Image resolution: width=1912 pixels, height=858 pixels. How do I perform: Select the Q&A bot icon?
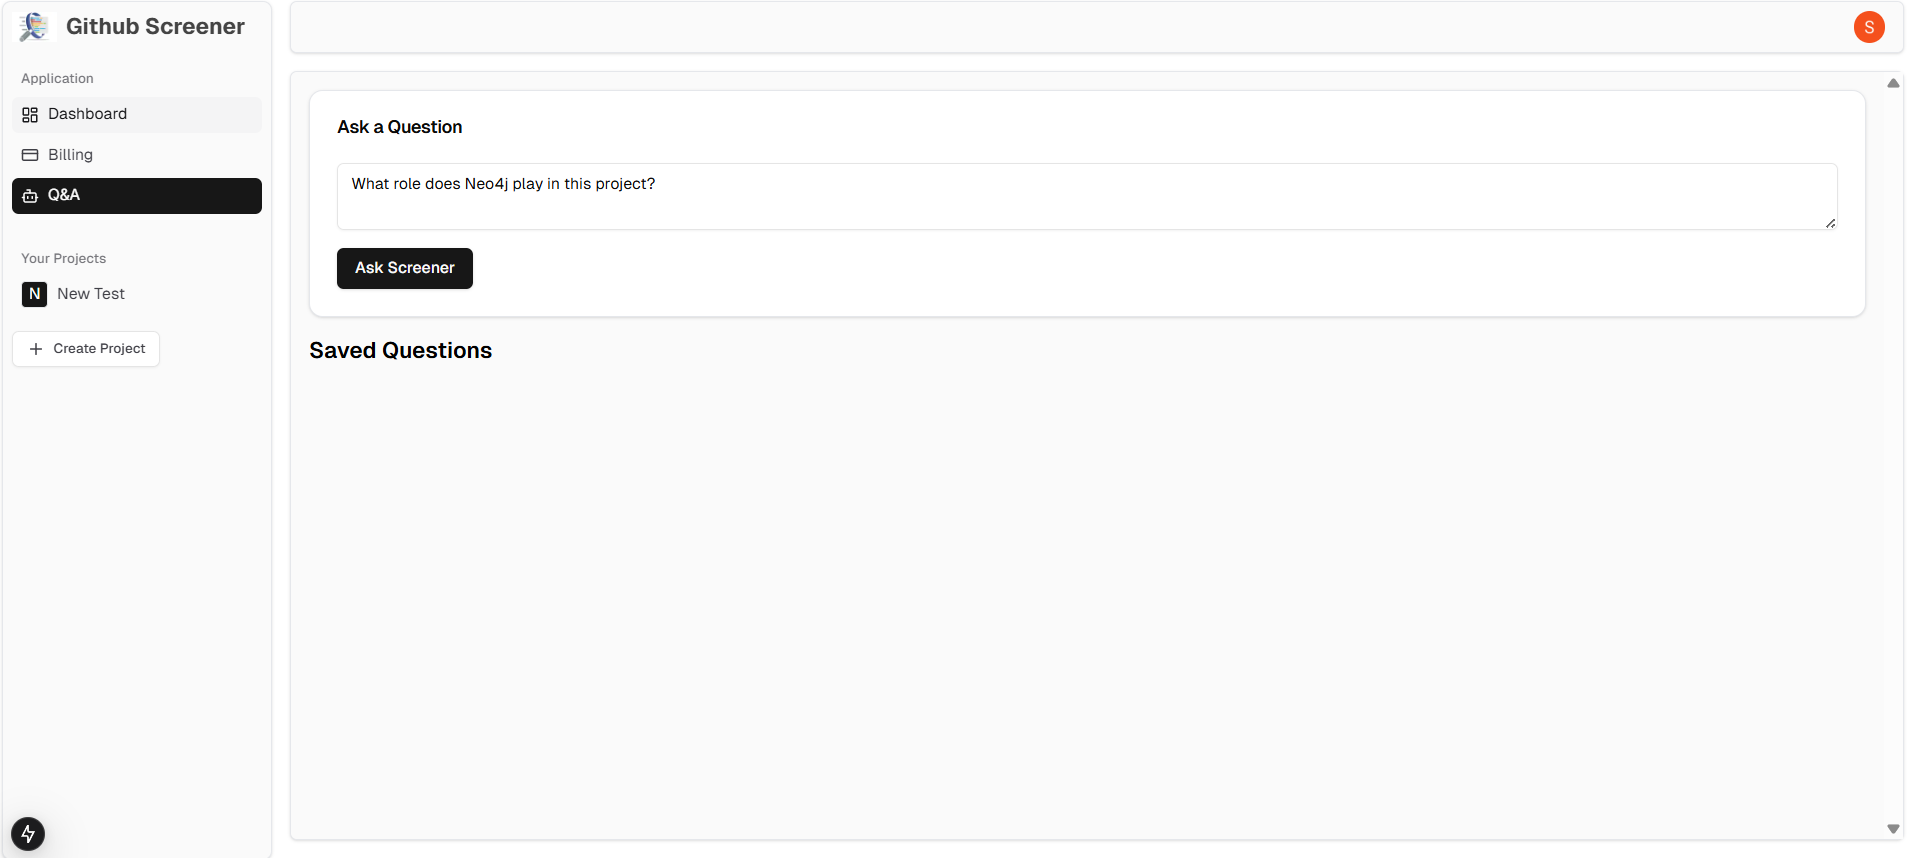pos(30,195)
